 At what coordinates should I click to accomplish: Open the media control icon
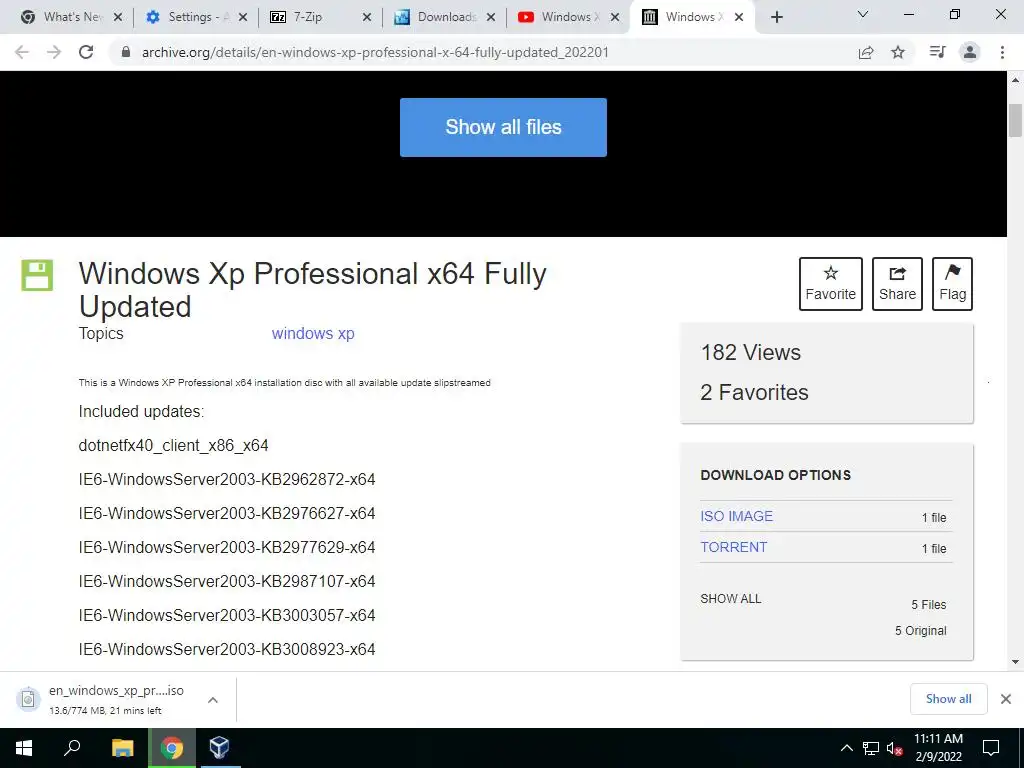937,52
